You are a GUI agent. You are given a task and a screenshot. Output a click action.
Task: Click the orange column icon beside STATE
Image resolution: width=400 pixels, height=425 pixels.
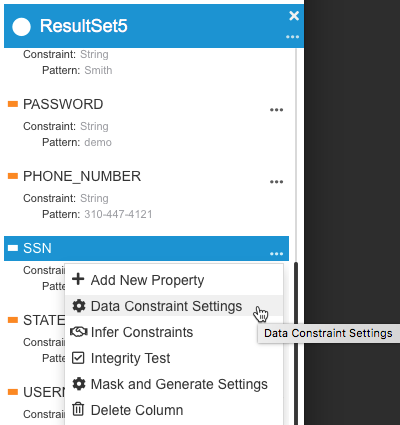13,320
